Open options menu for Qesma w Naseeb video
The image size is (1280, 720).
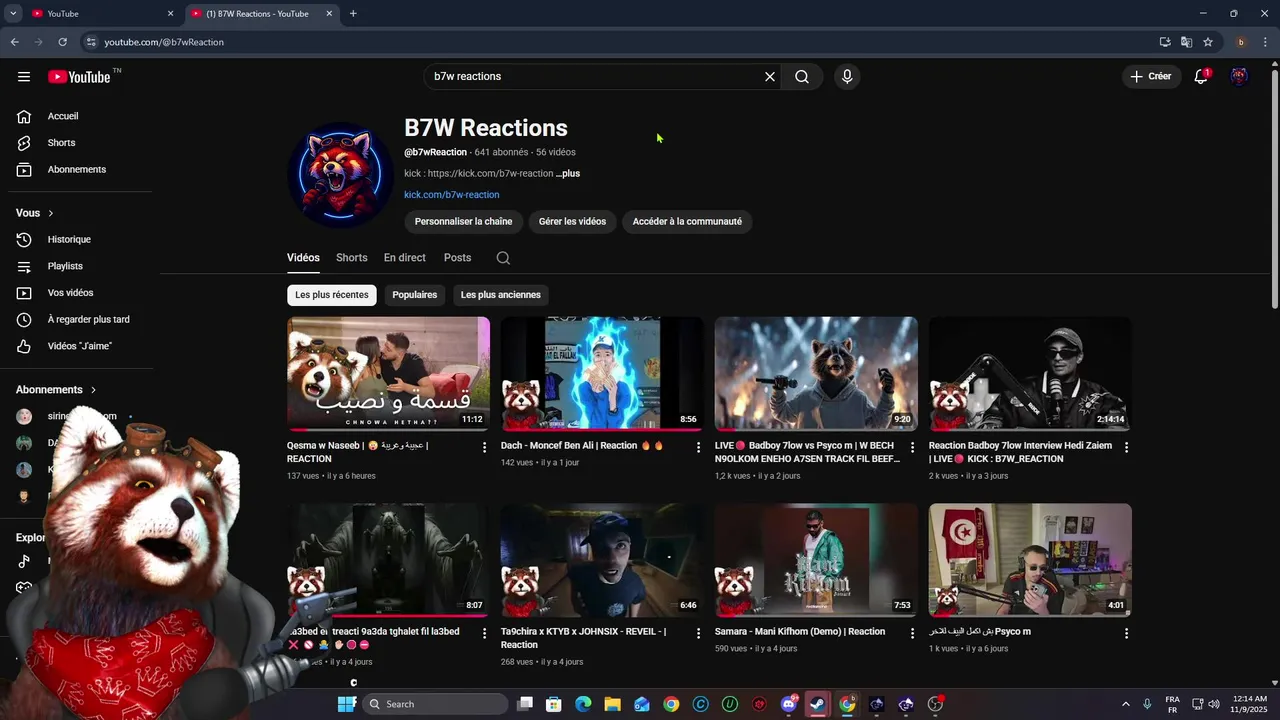tap(485, 447)
